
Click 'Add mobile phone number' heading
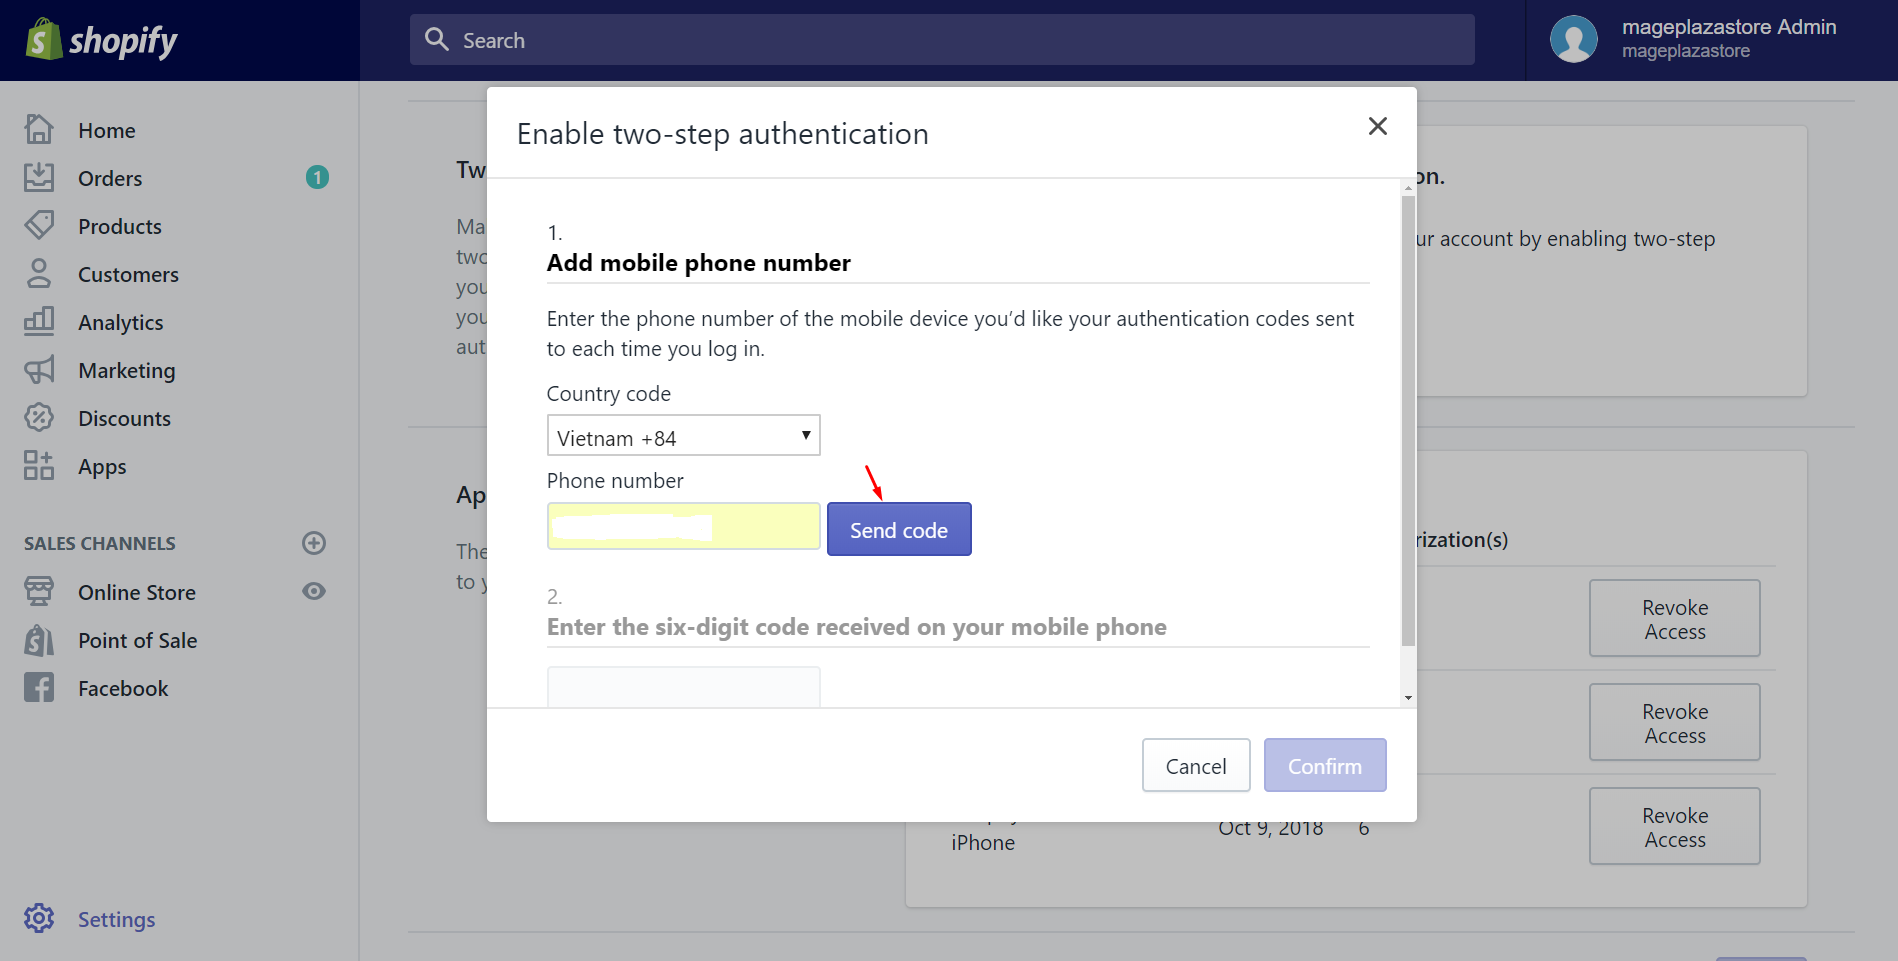pyautogui.click(x=698, y=263)
